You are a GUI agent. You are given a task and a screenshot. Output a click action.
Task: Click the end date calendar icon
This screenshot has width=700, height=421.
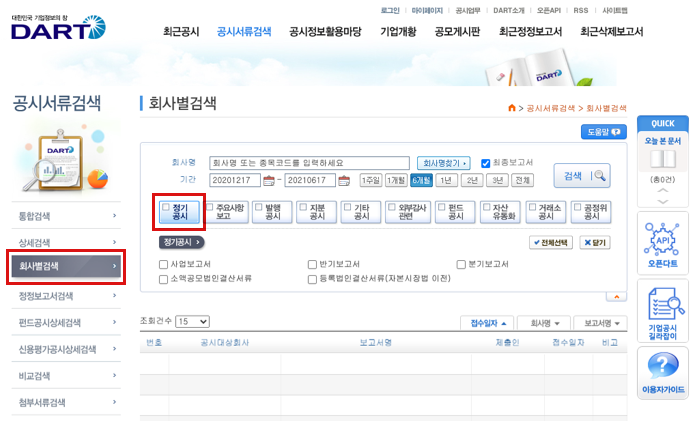click(x=344, y=181)
